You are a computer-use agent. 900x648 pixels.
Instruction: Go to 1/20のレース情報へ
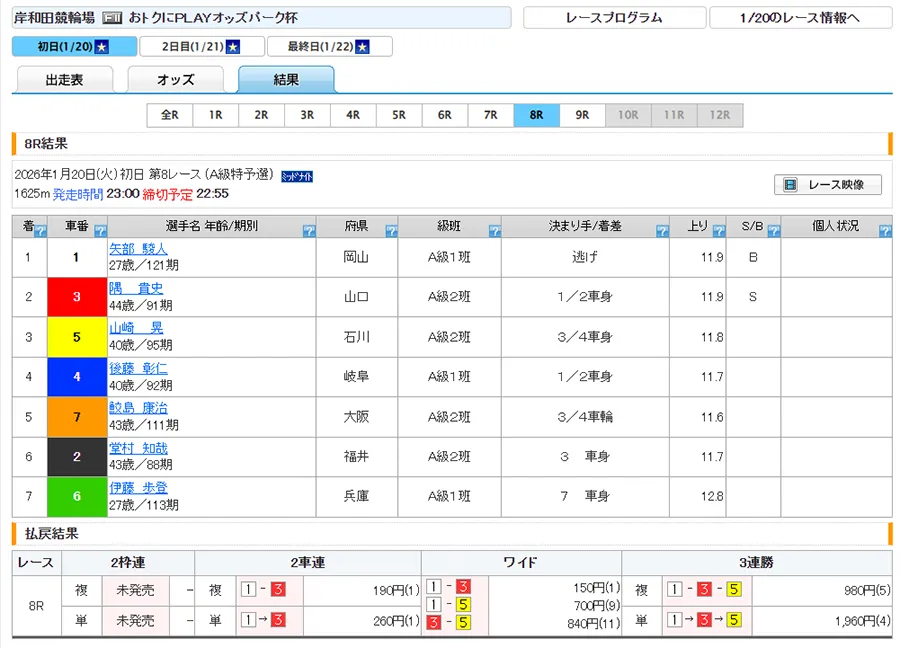800,18
